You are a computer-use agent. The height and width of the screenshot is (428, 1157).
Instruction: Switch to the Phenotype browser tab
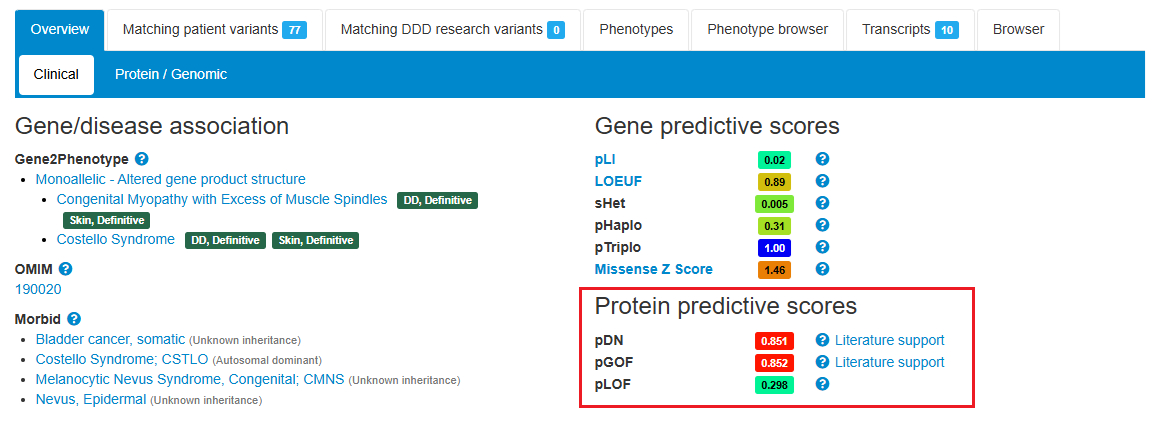[x=767, y=29]
